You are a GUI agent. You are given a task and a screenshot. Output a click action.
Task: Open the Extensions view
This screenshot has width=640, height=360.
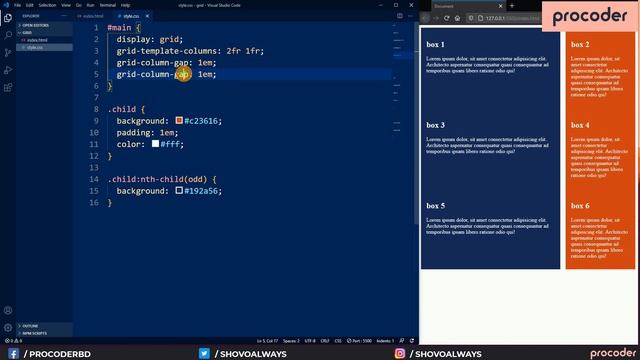coord(8,88)
